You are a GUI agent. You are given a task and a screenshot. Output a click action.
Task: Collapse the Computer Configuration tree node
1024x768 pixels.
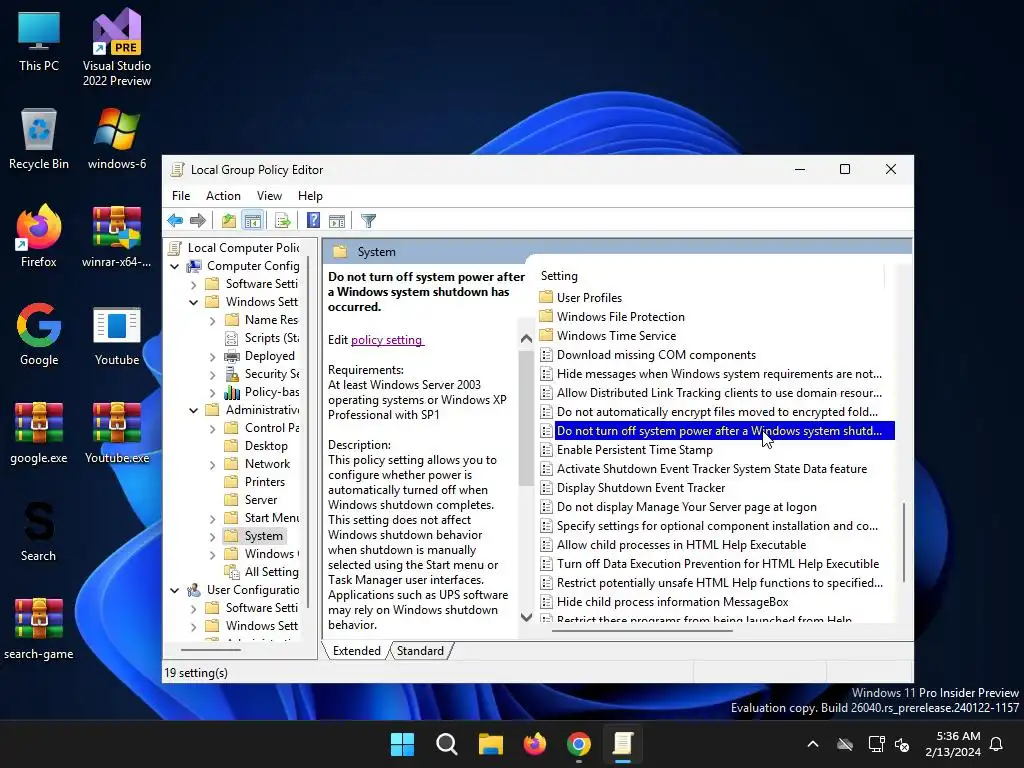click(174, 266)
